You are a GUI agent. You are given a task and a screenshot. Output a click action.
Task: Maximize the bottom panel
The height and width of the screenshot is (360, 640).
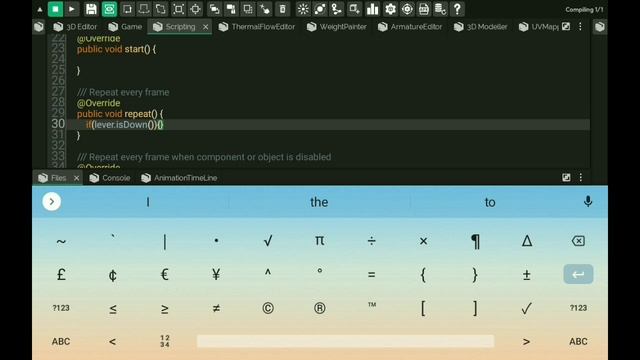566,177
